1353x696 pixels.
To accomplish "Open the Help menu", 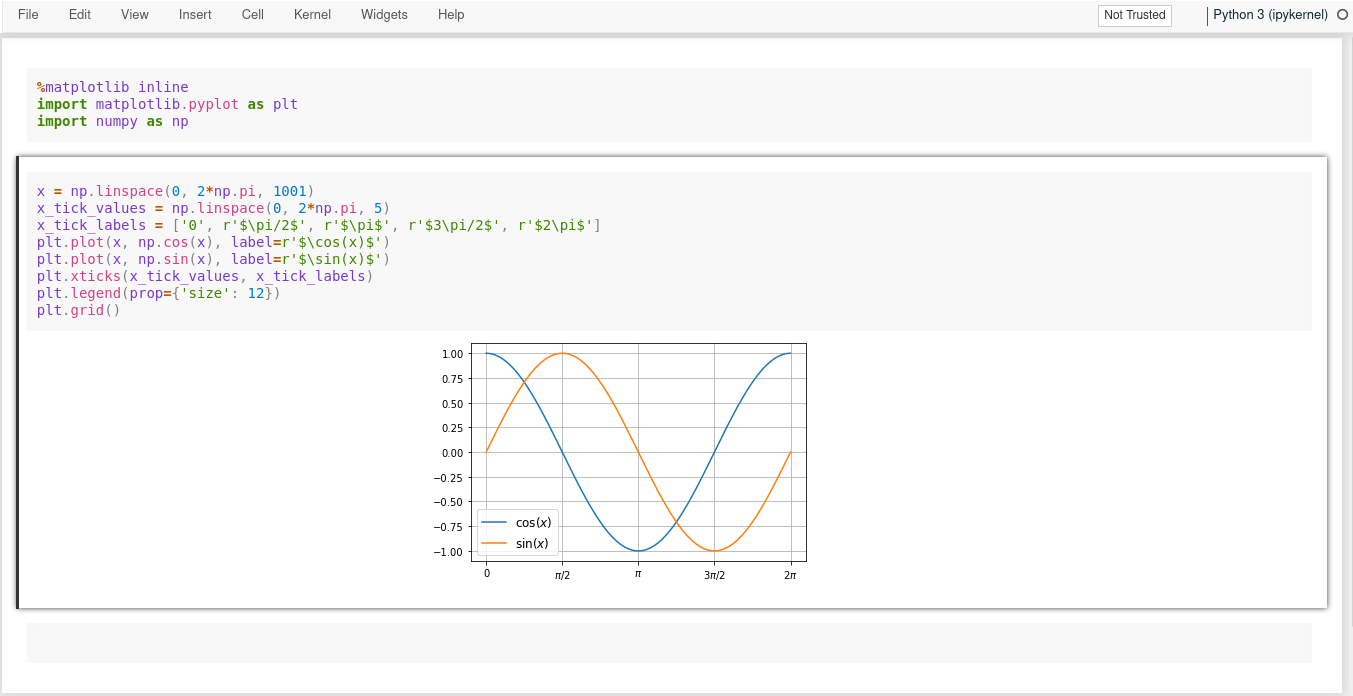I will pyautogui.click(x=450, y=14).
